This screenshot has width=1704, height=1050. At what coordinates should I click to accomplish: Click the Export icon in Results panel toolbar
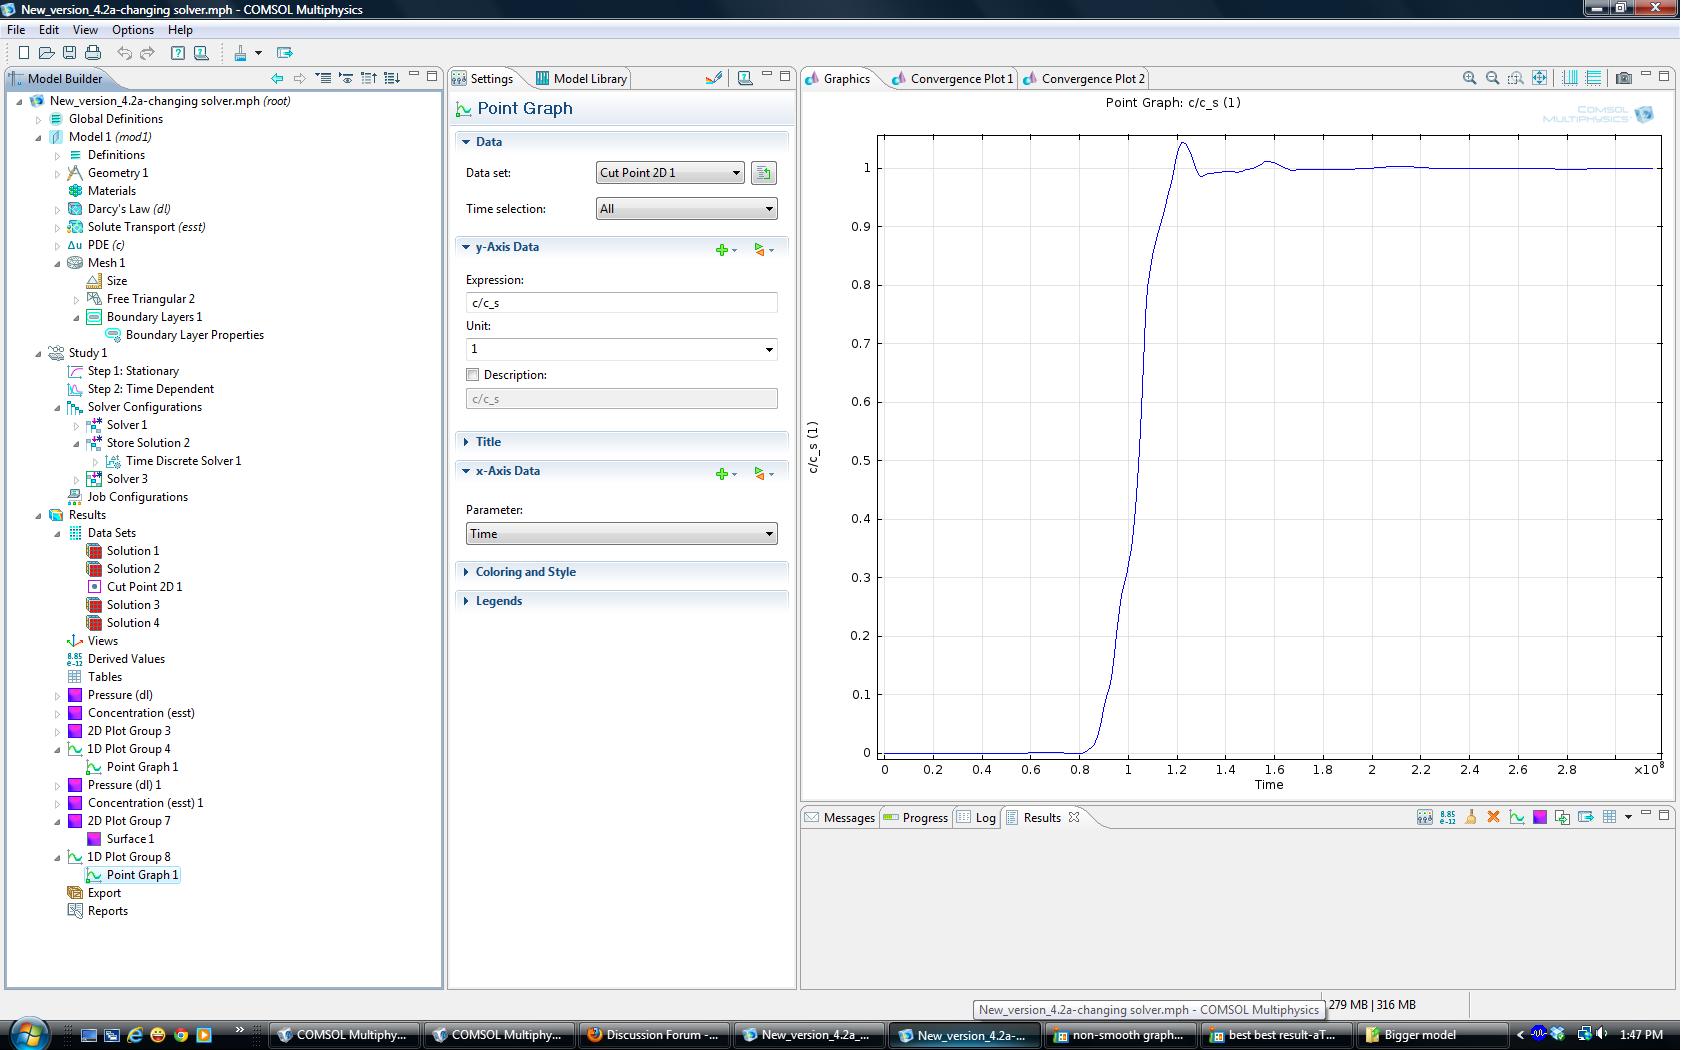1586,817
